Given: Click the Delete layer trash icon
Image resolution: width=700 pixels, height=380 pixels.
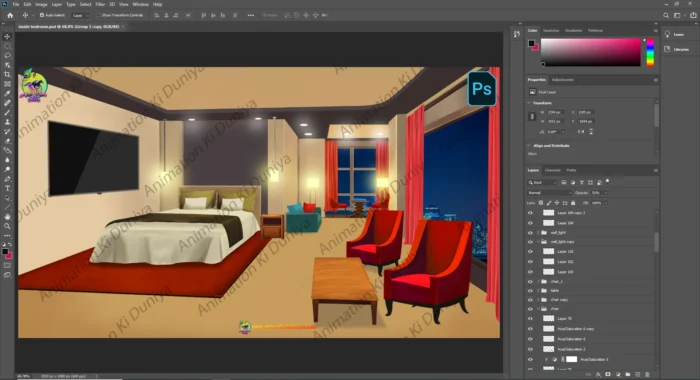Looking at the screenshot, I should (647, 375).
